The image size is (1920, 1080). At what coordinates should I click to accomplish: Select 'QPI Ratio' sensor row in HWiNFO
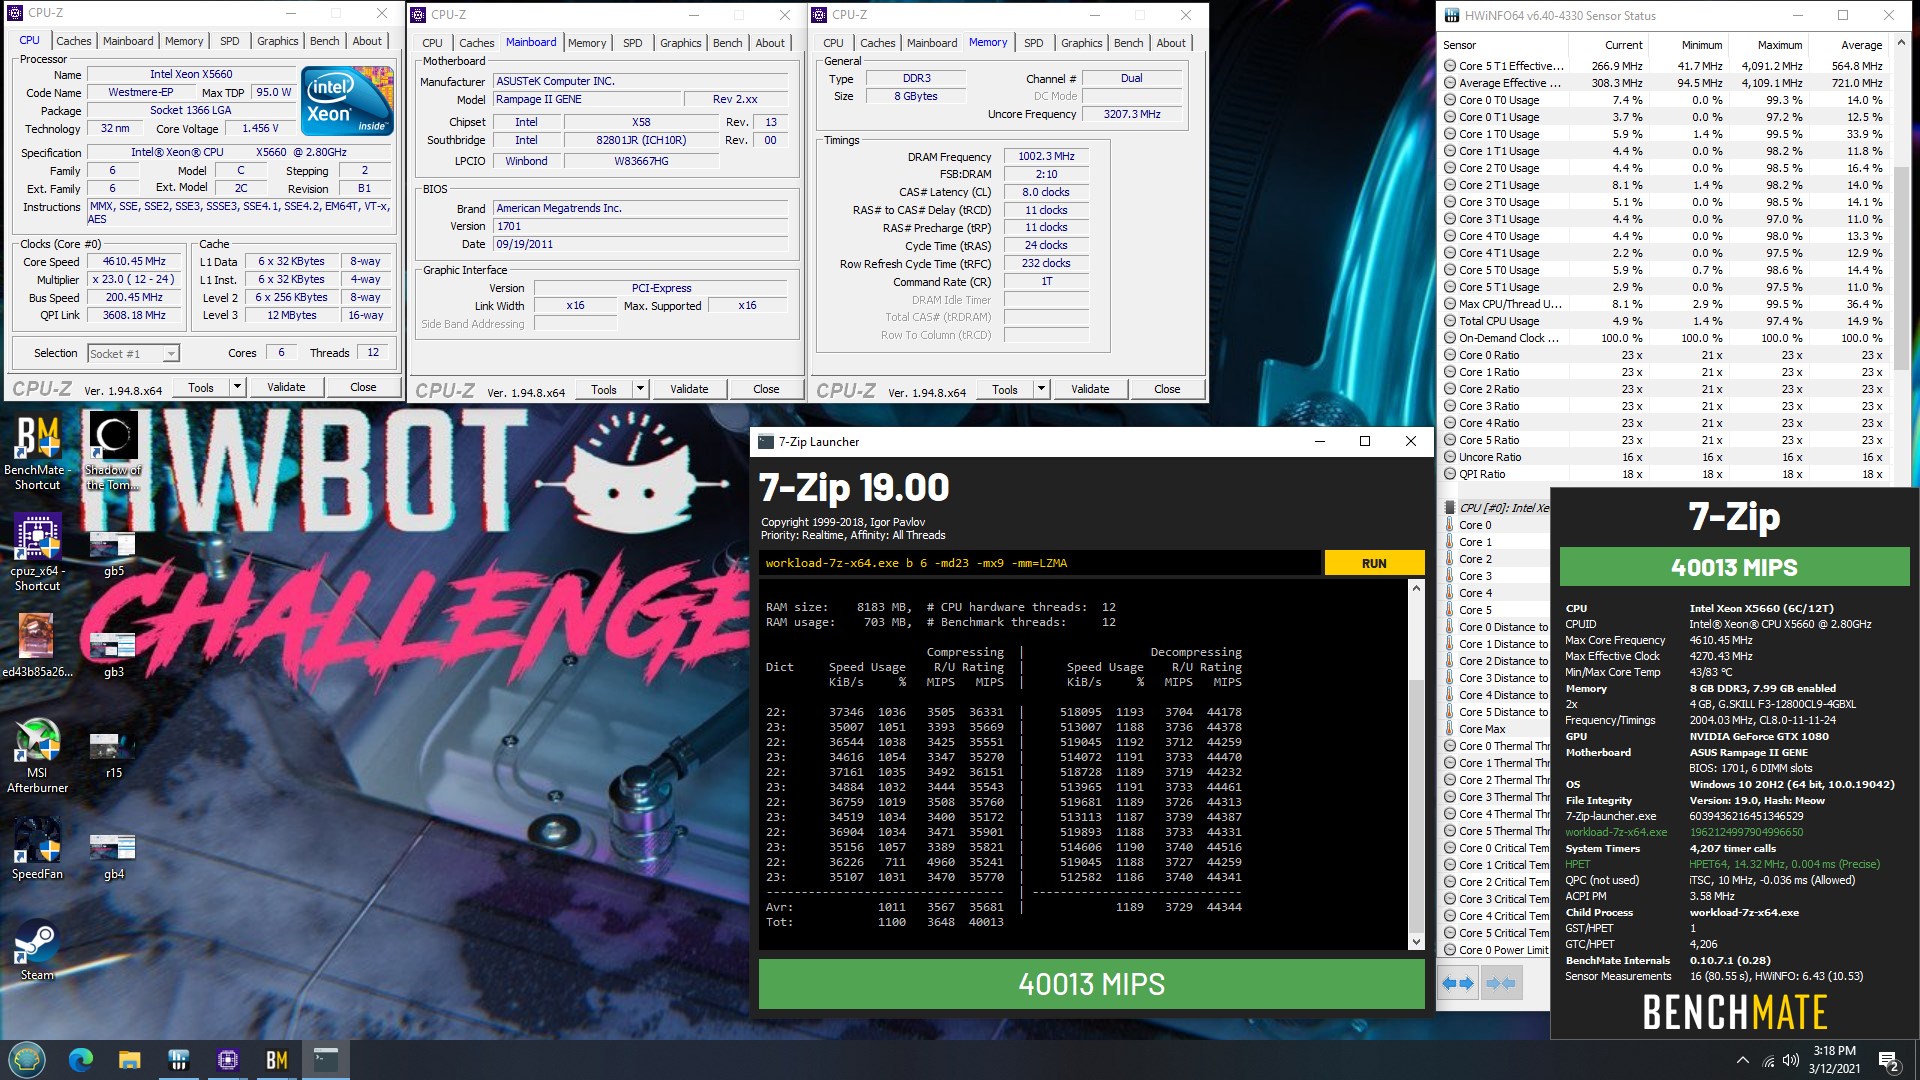(1666, 474)
